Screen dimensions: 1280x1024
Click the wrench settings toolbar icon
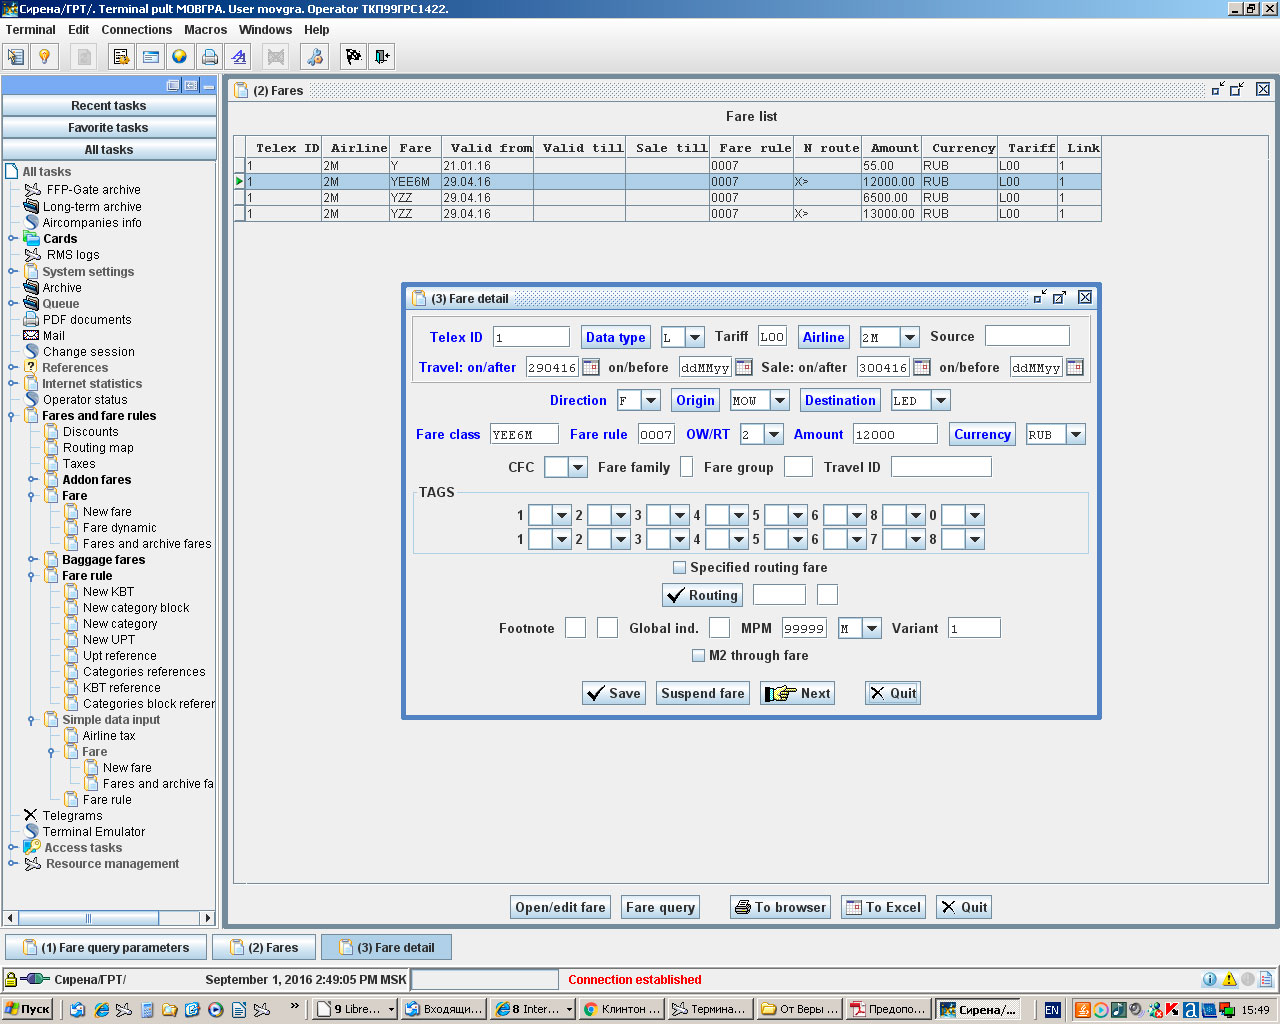coord(314,57)
